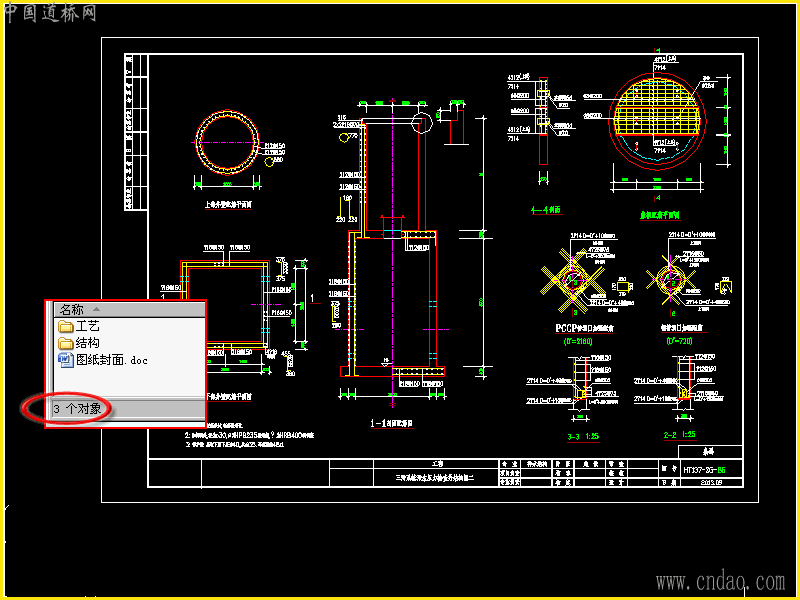Click the www.cndao.com watermark link
Viewport: 800px width, 600px height.
pyautogui.click(x=720, y=582)
